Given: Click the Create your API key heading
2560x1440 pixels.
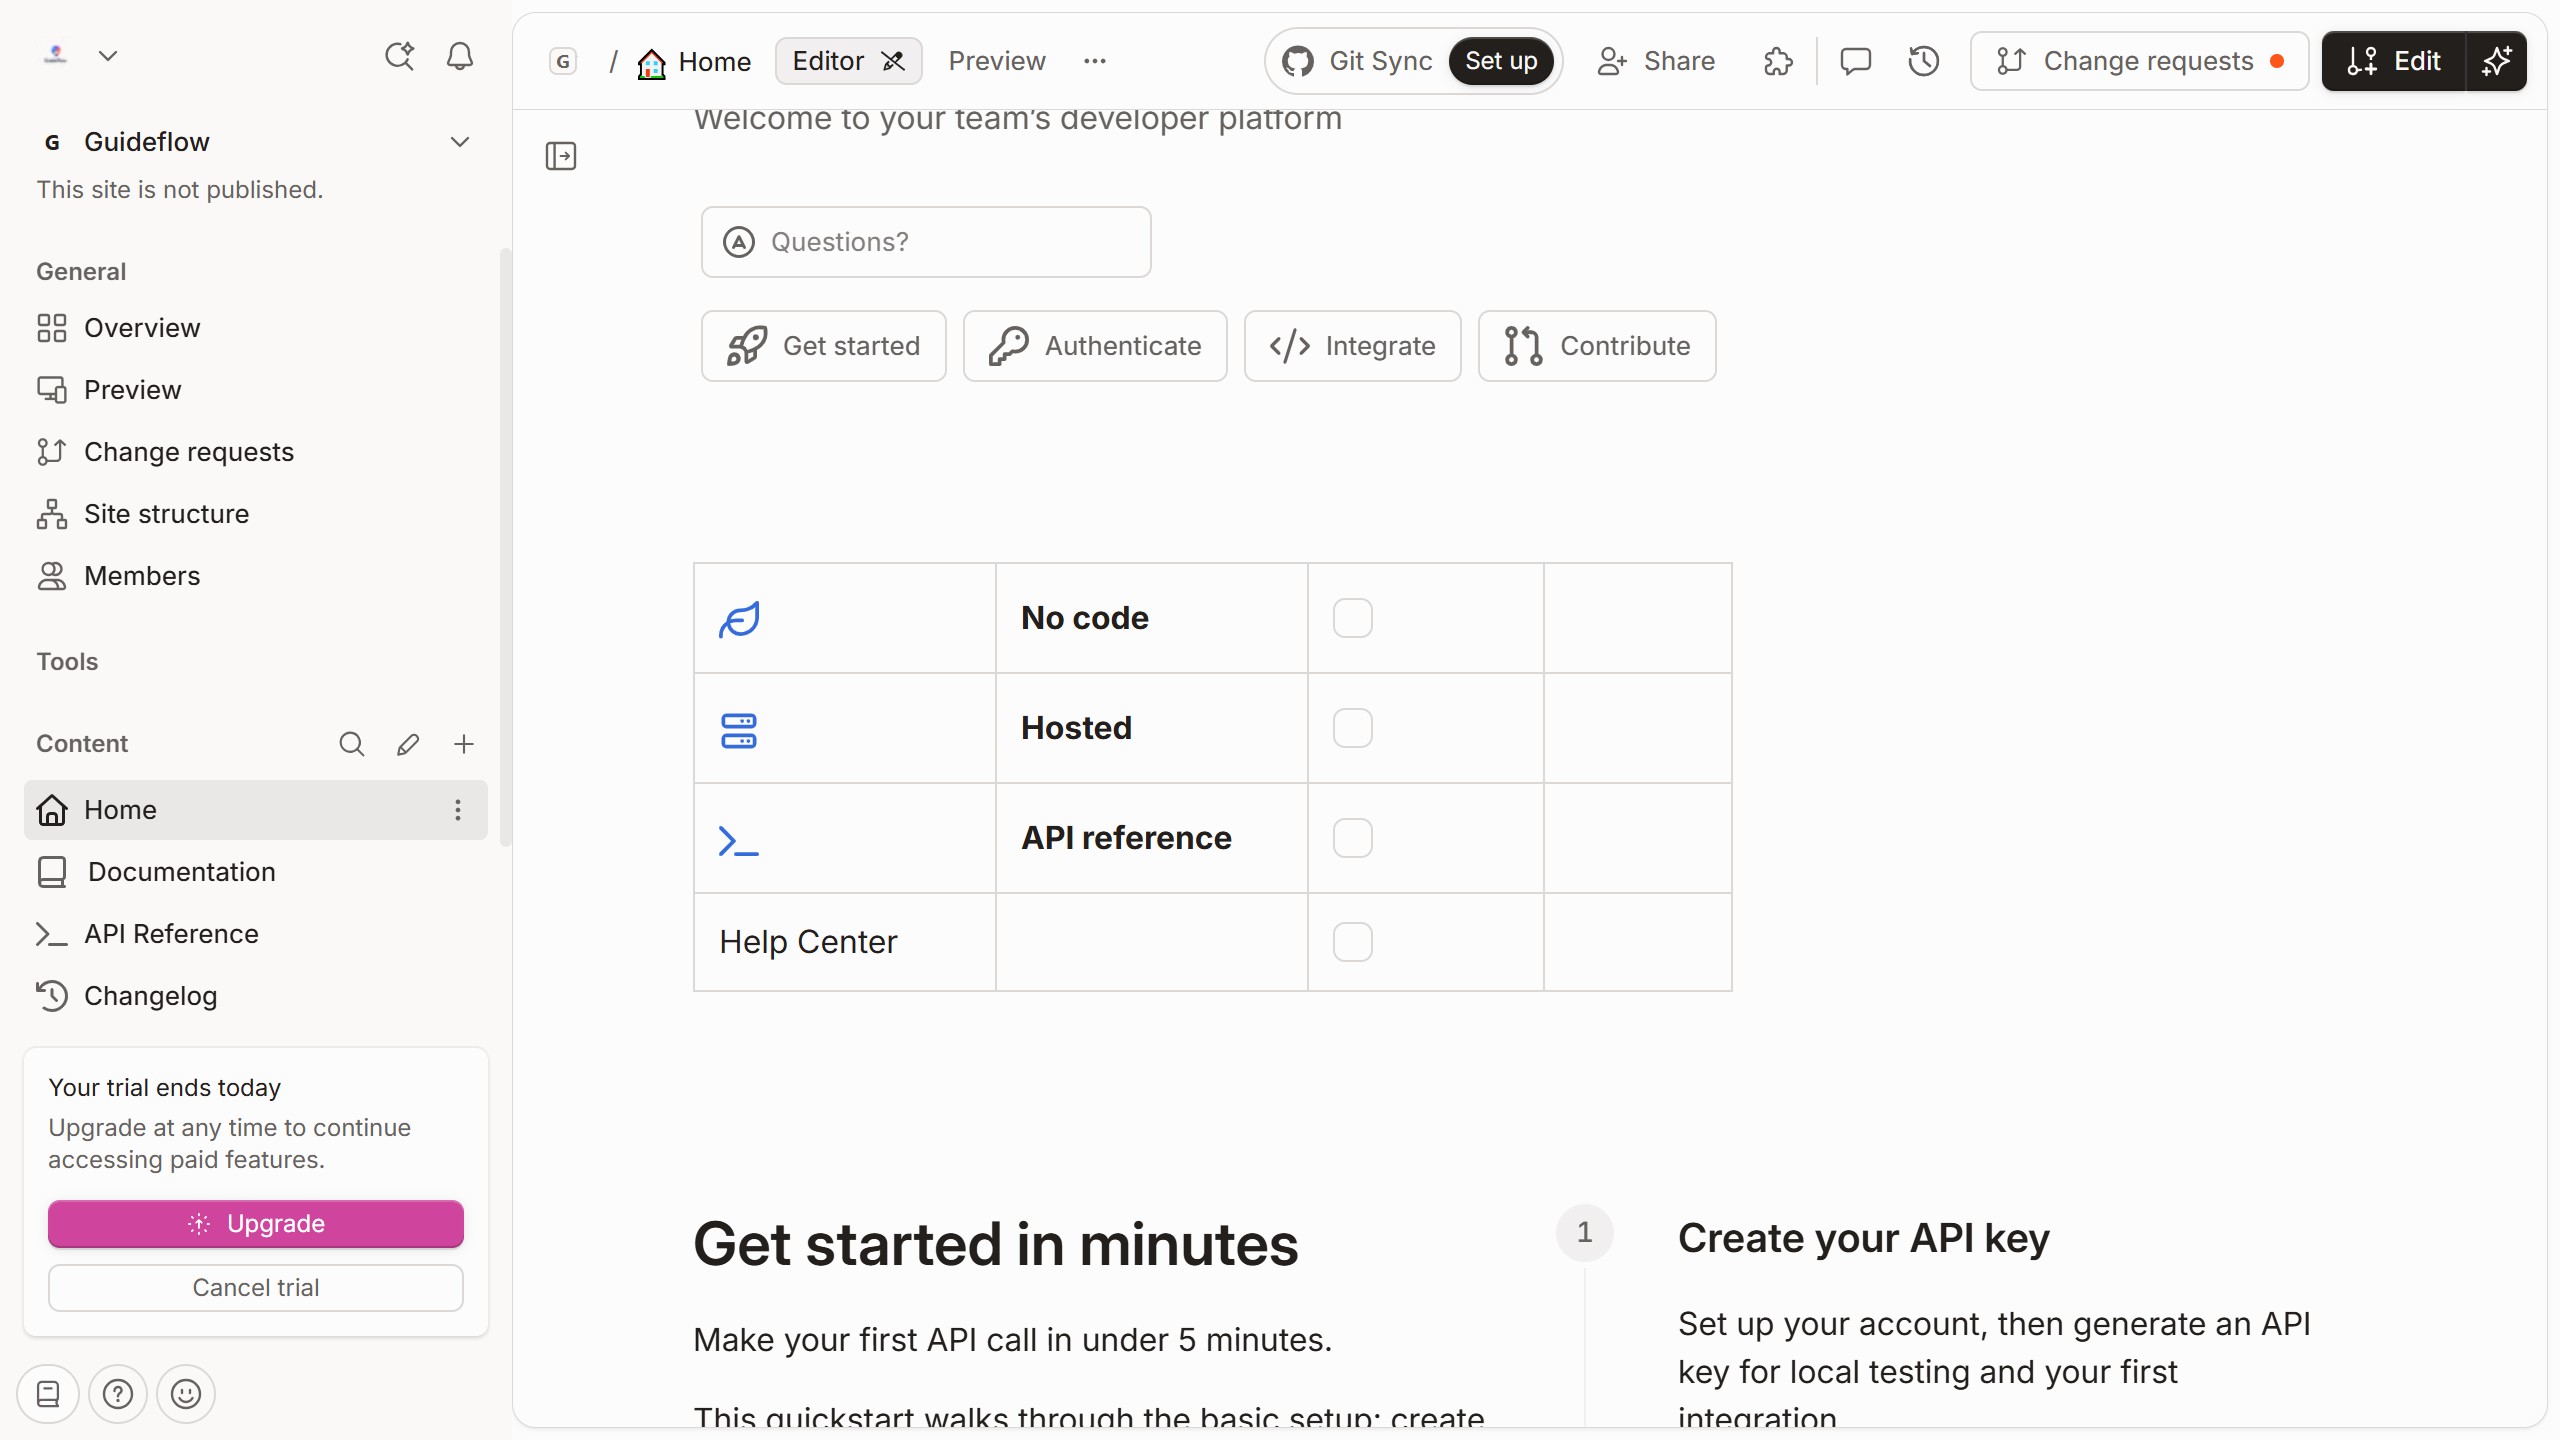Looking at the screenshot, I should [1864, 1238].
